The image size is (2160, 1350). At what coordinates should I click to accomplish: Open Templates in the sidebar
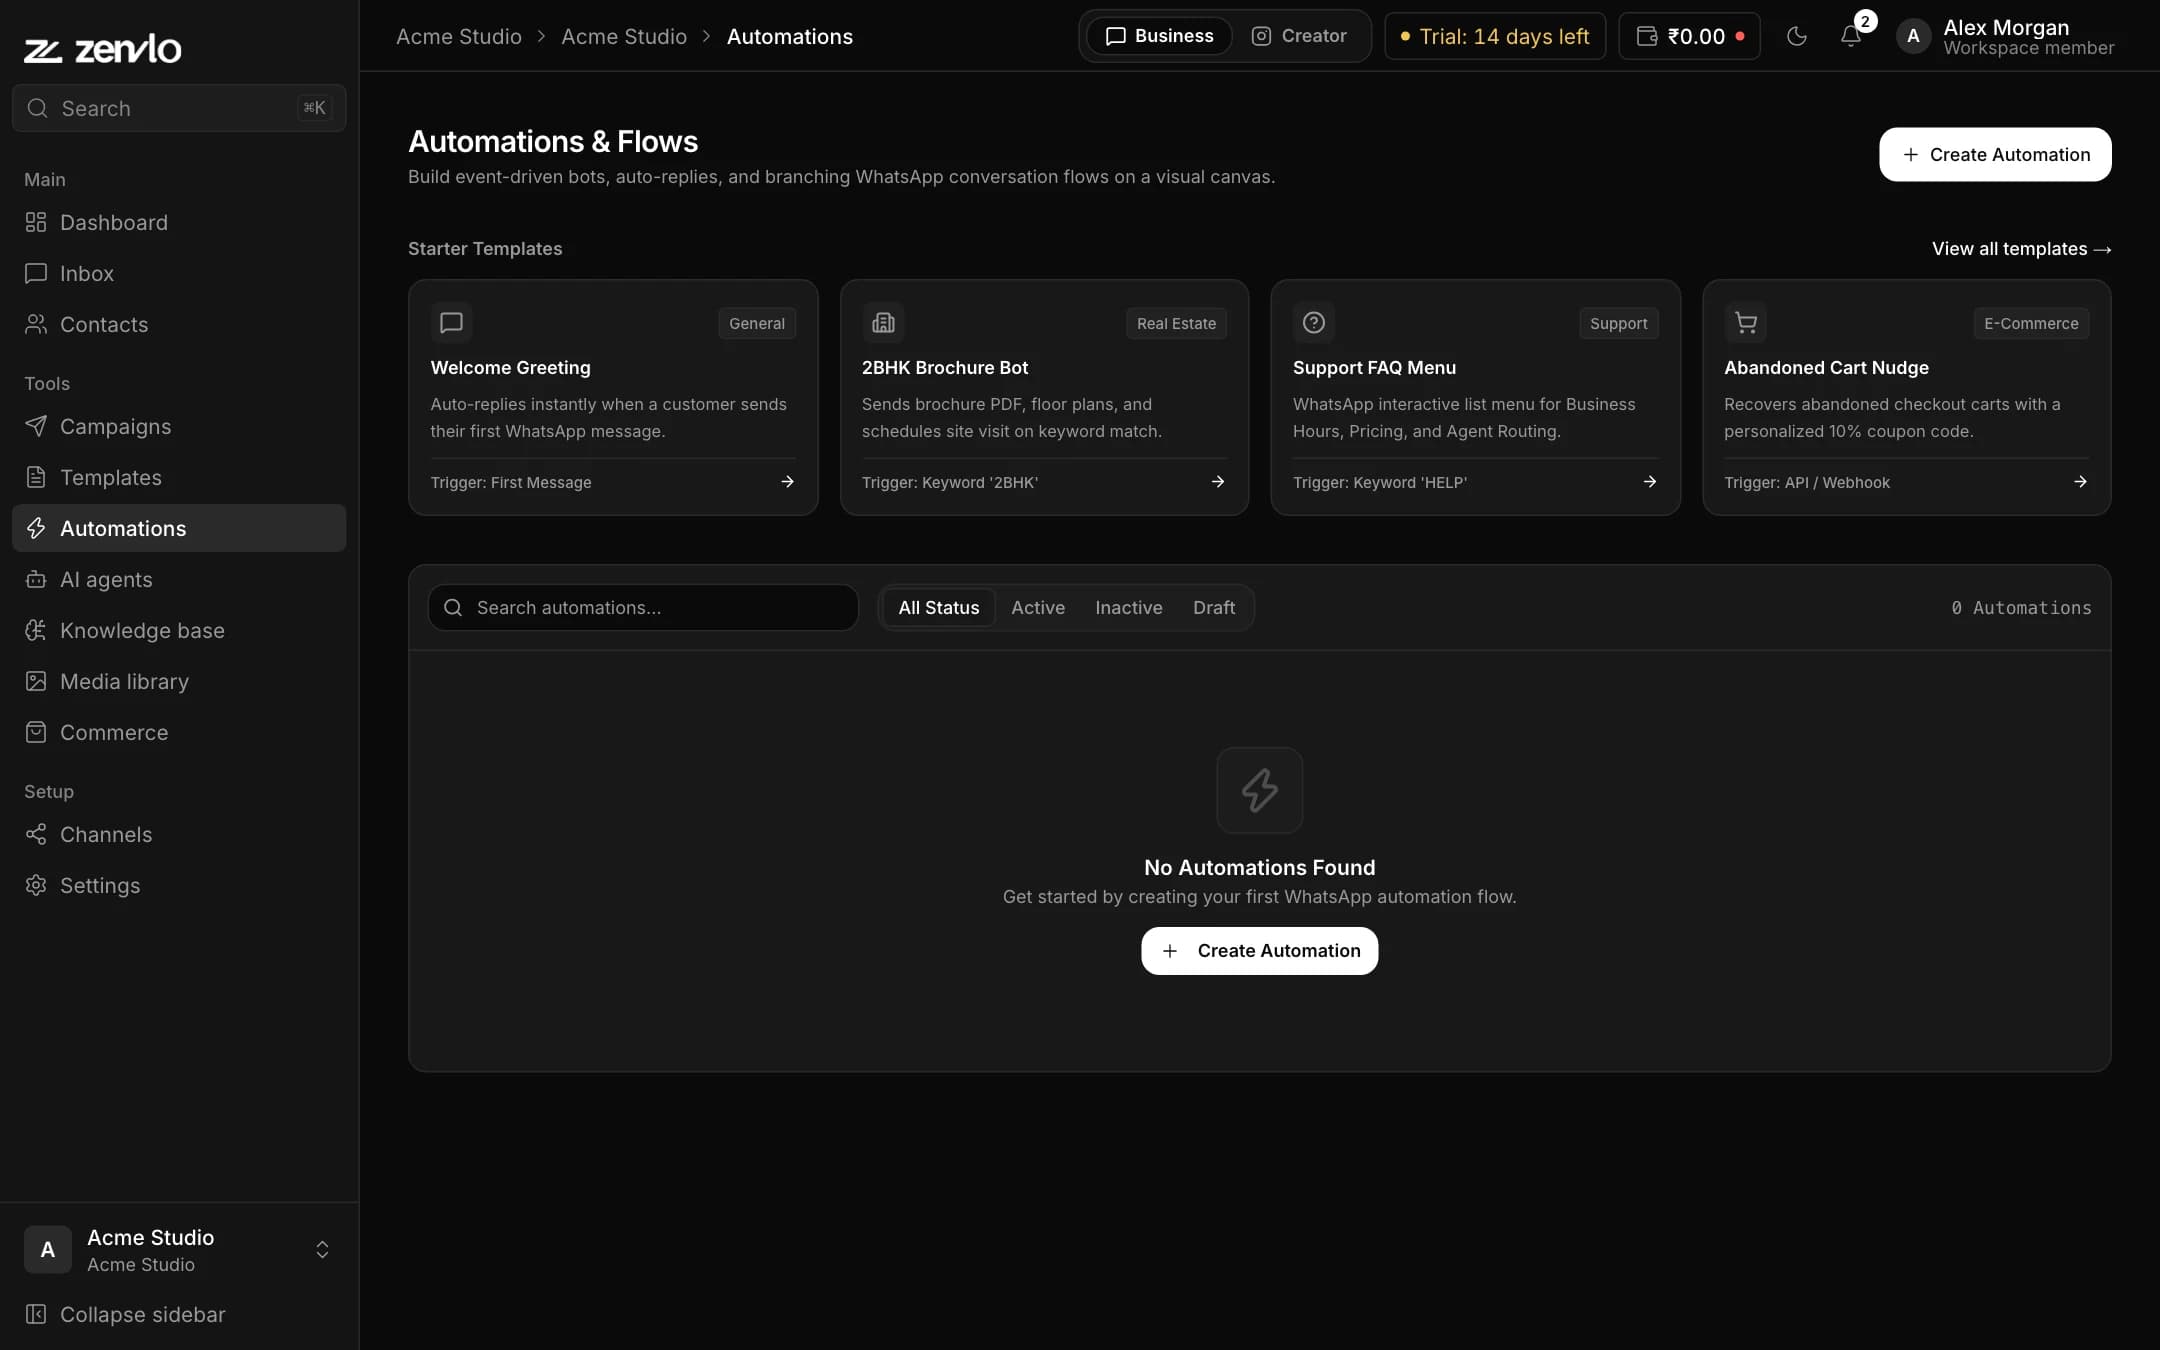tap(179, 477)
